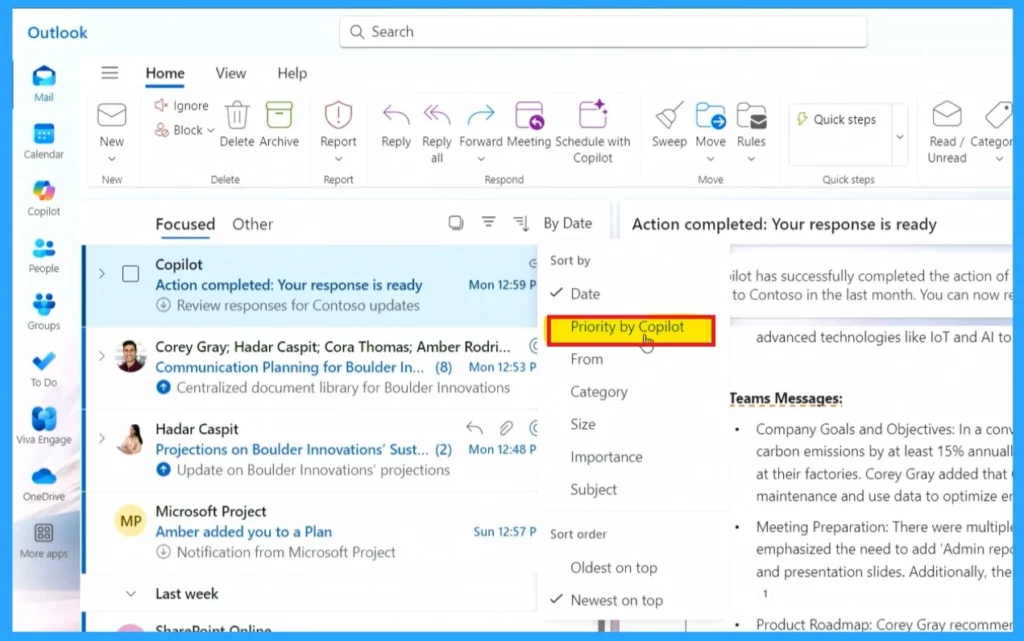Expand the Forward dropdown arrow
Screen dimensions: 1024x641
481,159
